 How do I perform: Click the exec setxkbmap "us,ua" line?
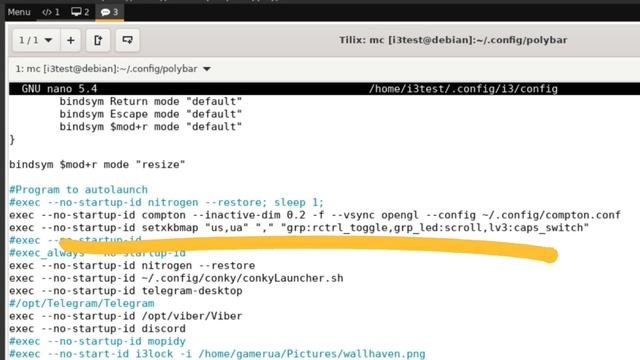tap(299, 228)
